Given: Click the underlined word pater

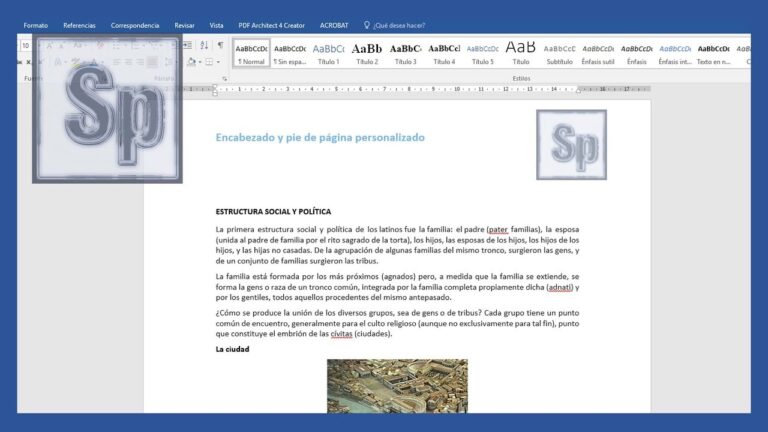Looking at the screenshot, I should (498, 229).
